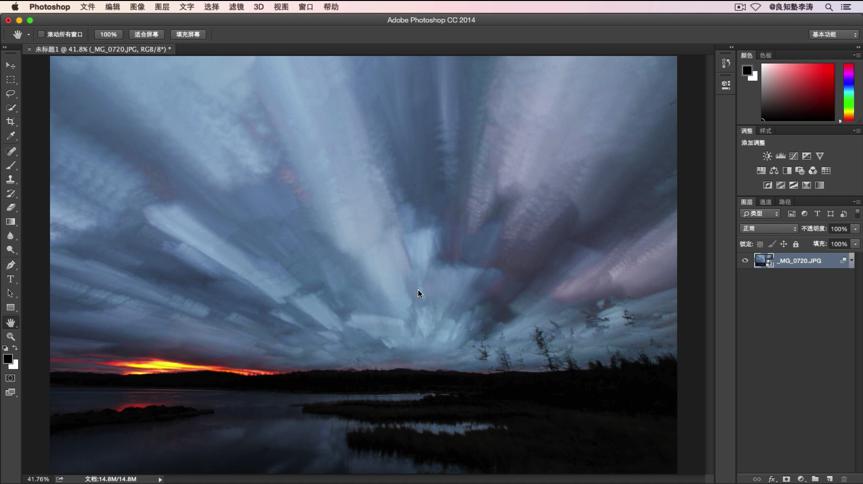This screenshot has height=484, width=863.
Task: Click the Brightness/Contrast adjustment icon
Action: pos(767,156)
